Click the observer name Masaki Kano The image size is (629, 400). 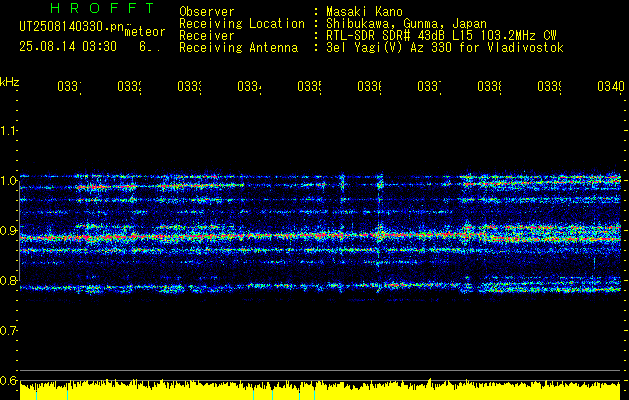(x=365, y=11)
